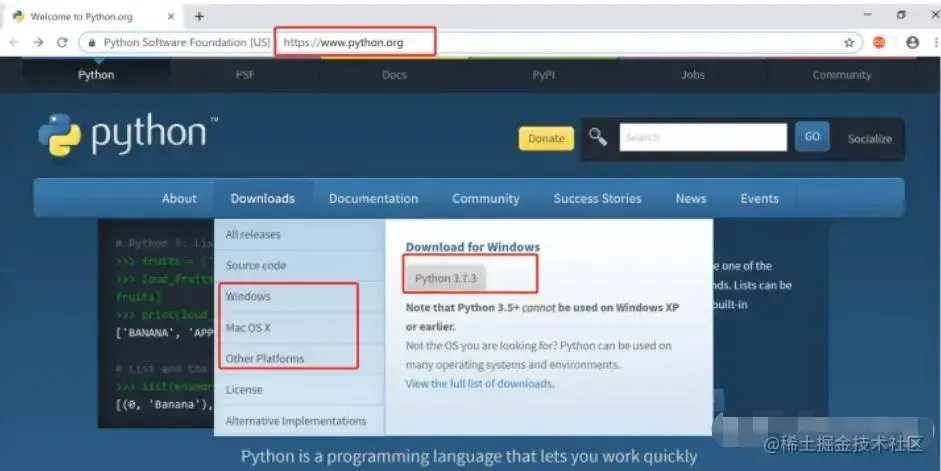941x471 pixels.
Task: Choose Other Platforms from Downloads menu
Action: [299, 359]
